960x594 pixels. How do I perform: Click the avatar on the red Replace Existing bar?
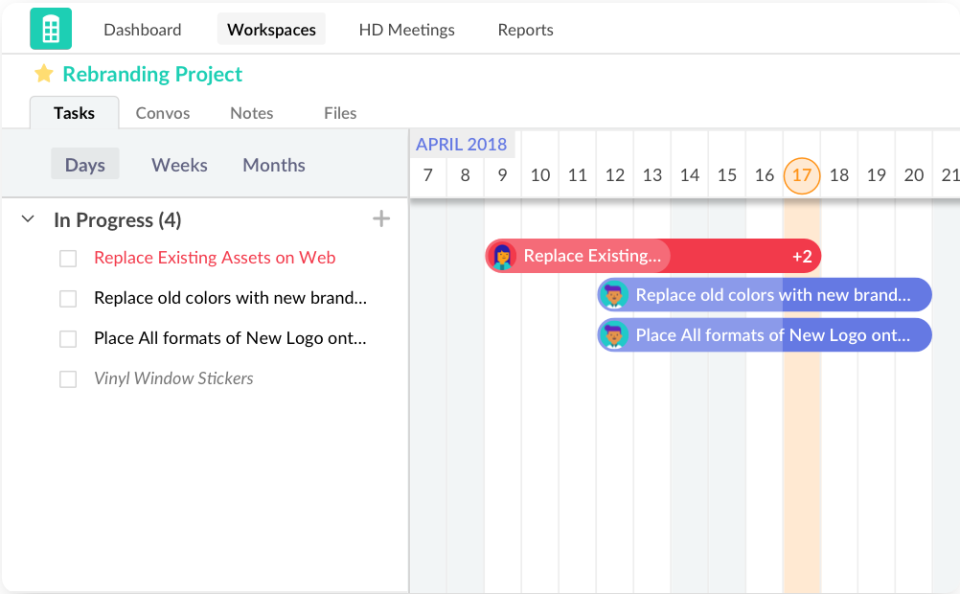pos(505,256)
